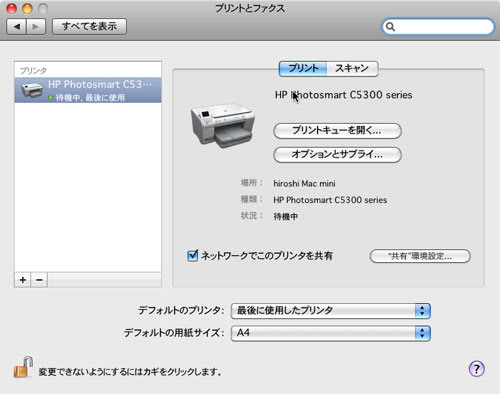Screen dimensions: 500x394
Task: Click HP Photosmart C5300 series type value
Action: 330,200
